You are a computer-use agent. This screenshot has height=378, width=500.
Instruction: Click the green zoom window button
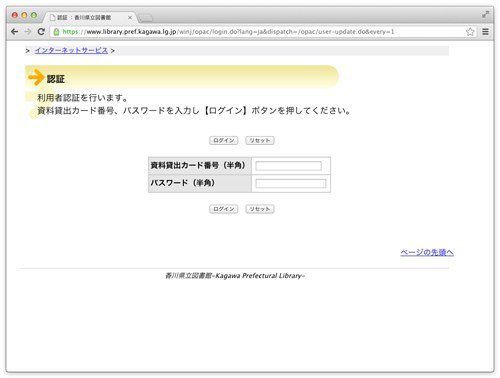[x=34, y=15]
